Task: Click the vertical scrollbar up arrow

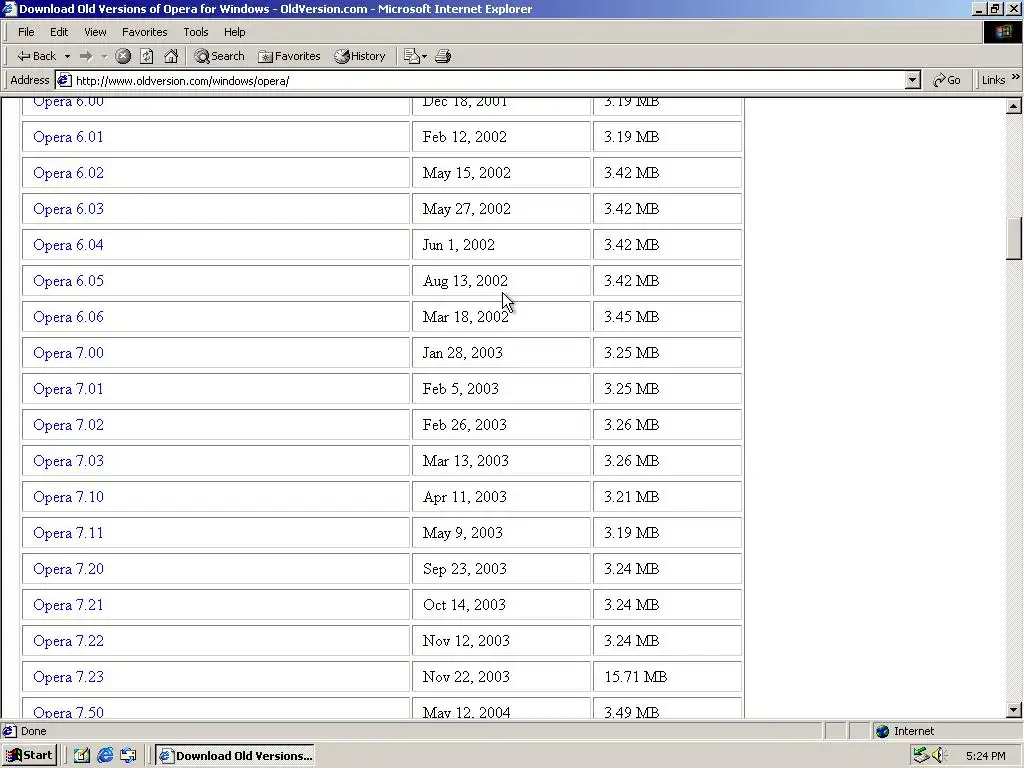Action: click(x=1014, y=106)
